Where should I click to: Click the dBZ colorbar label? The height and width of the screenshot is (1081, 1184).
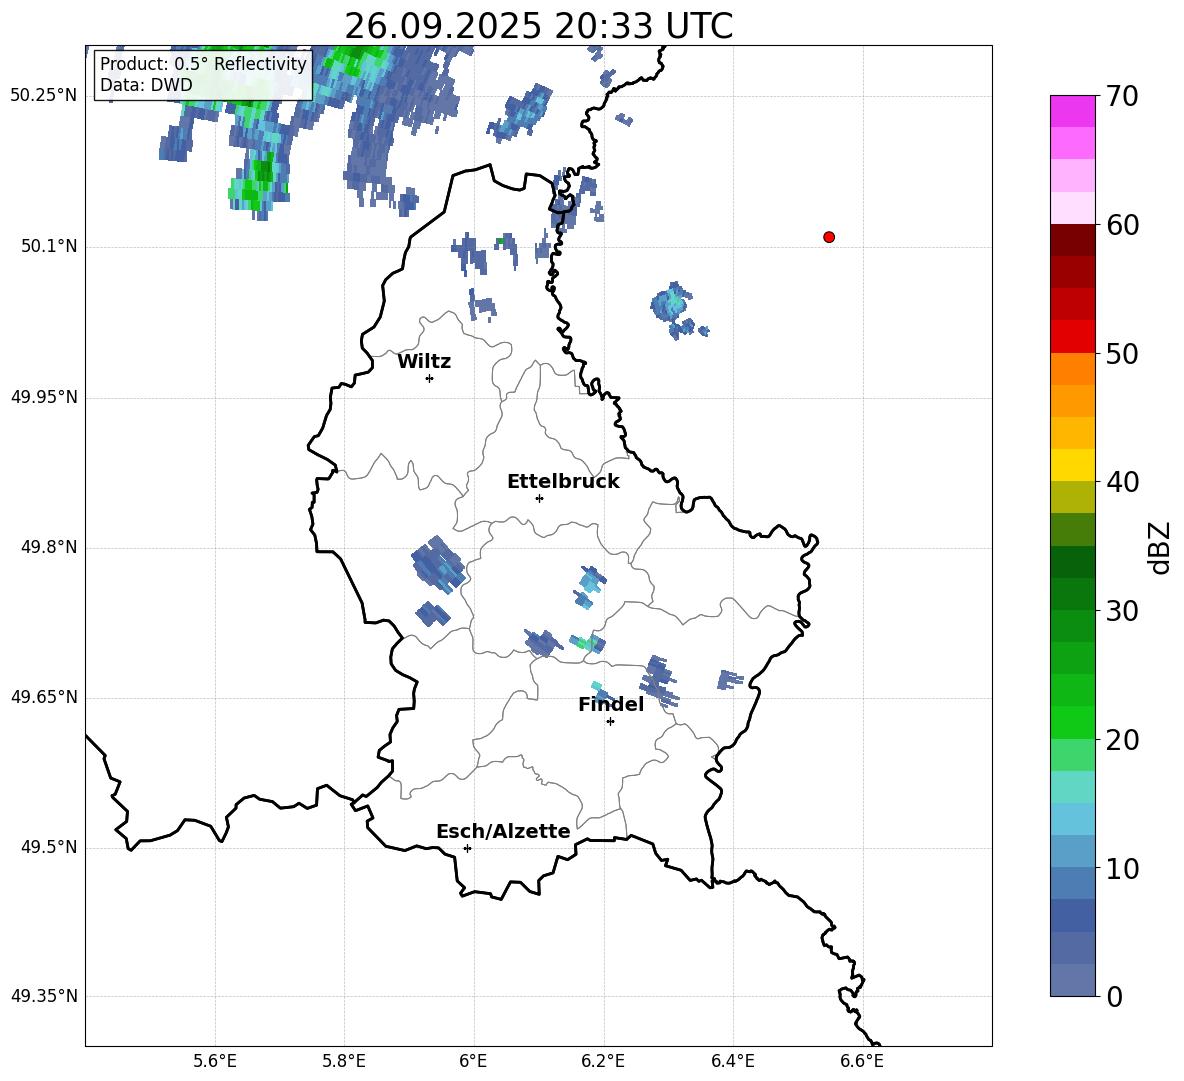(1160, 547)
